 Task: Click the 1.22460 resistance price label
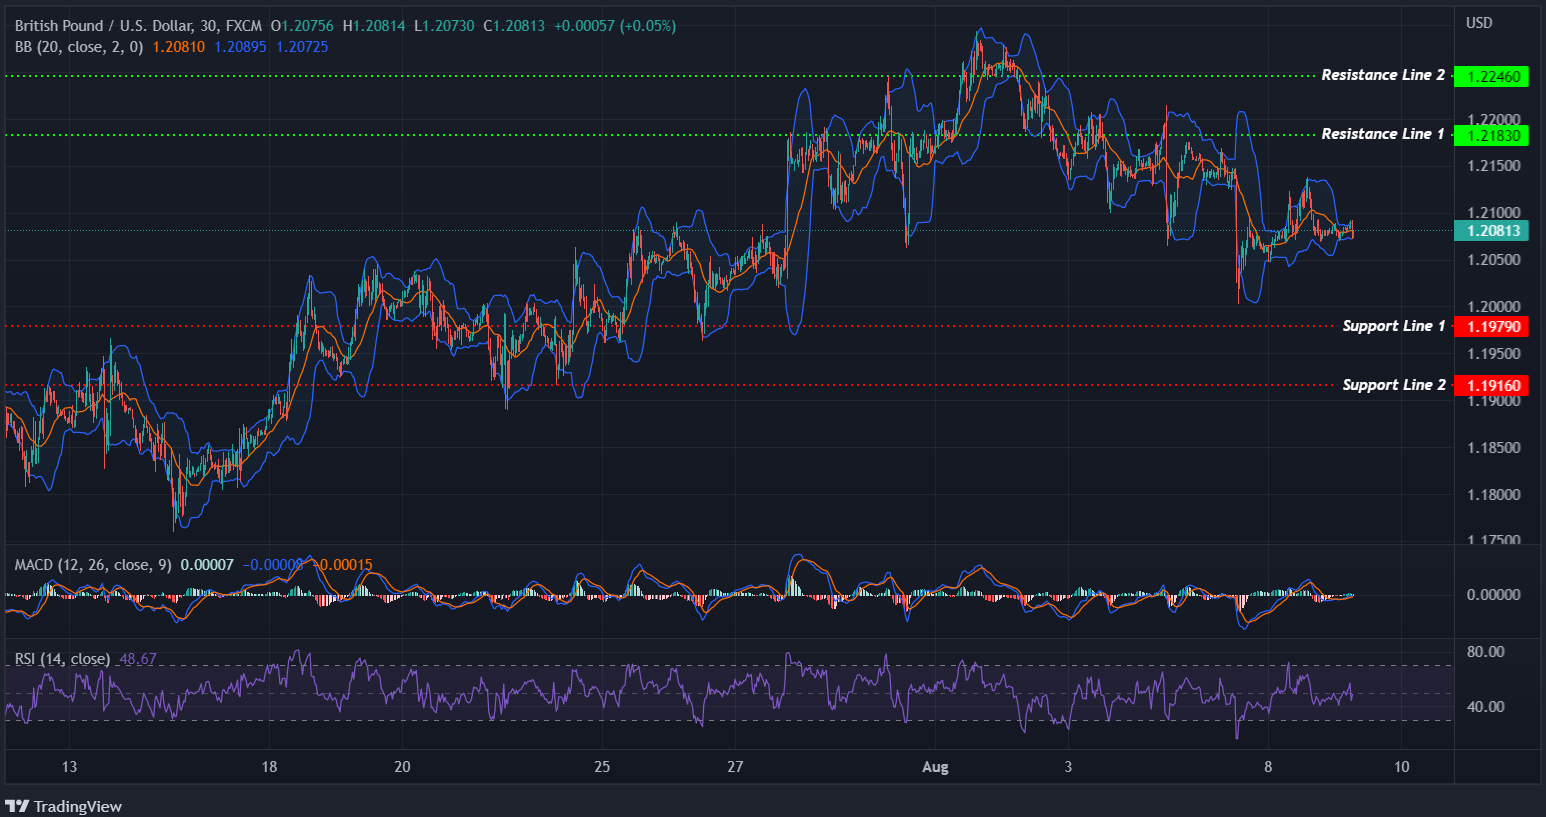[x=1492, y=76]
